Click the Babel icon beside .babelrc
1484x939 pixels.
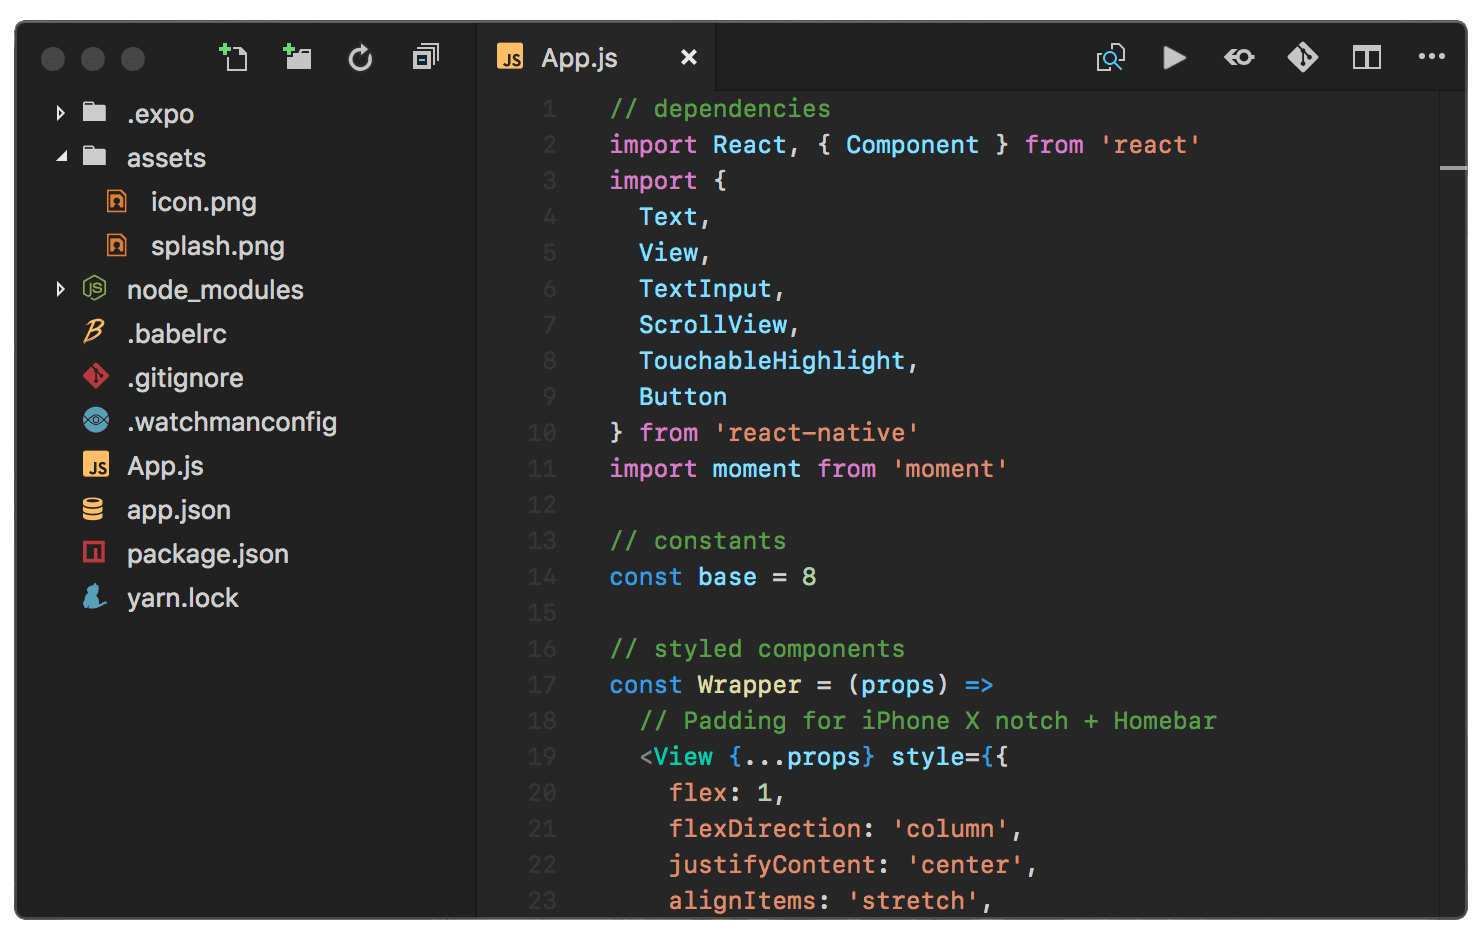[x=94, y=332]
